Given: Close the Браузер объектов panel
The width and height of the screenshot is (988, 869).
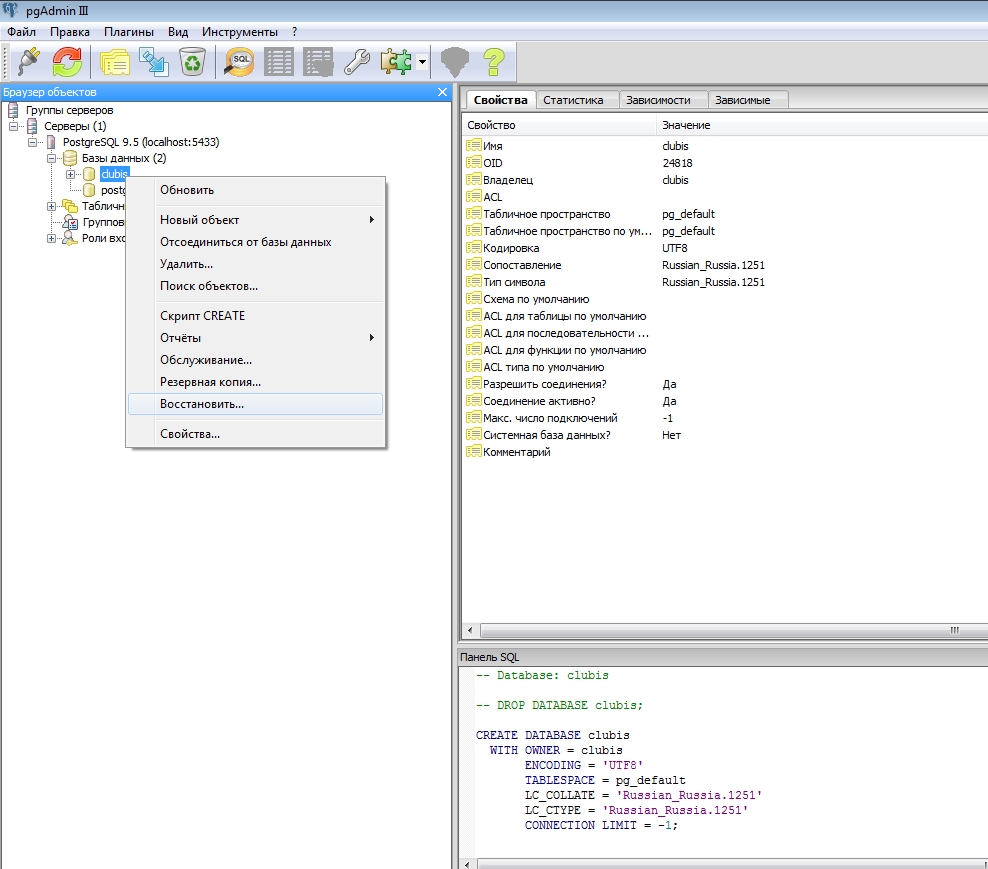Looking at the screenshot, I should [x=442, y=92].
